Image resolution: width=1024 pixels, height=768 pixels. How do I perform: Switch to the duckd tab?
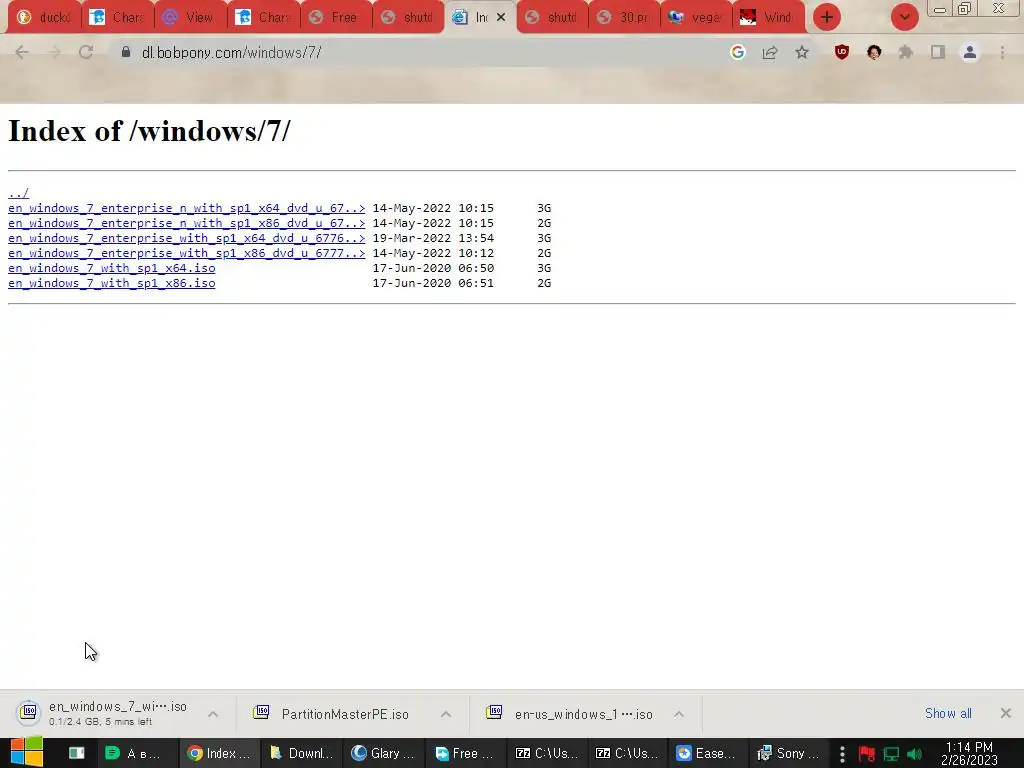click(44, 17)
